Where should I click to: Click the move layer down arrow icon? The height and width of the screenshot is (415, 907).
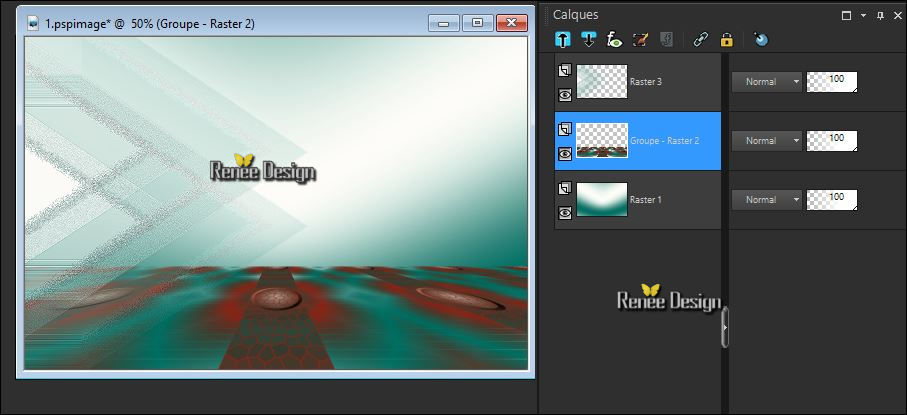[589, 39]
